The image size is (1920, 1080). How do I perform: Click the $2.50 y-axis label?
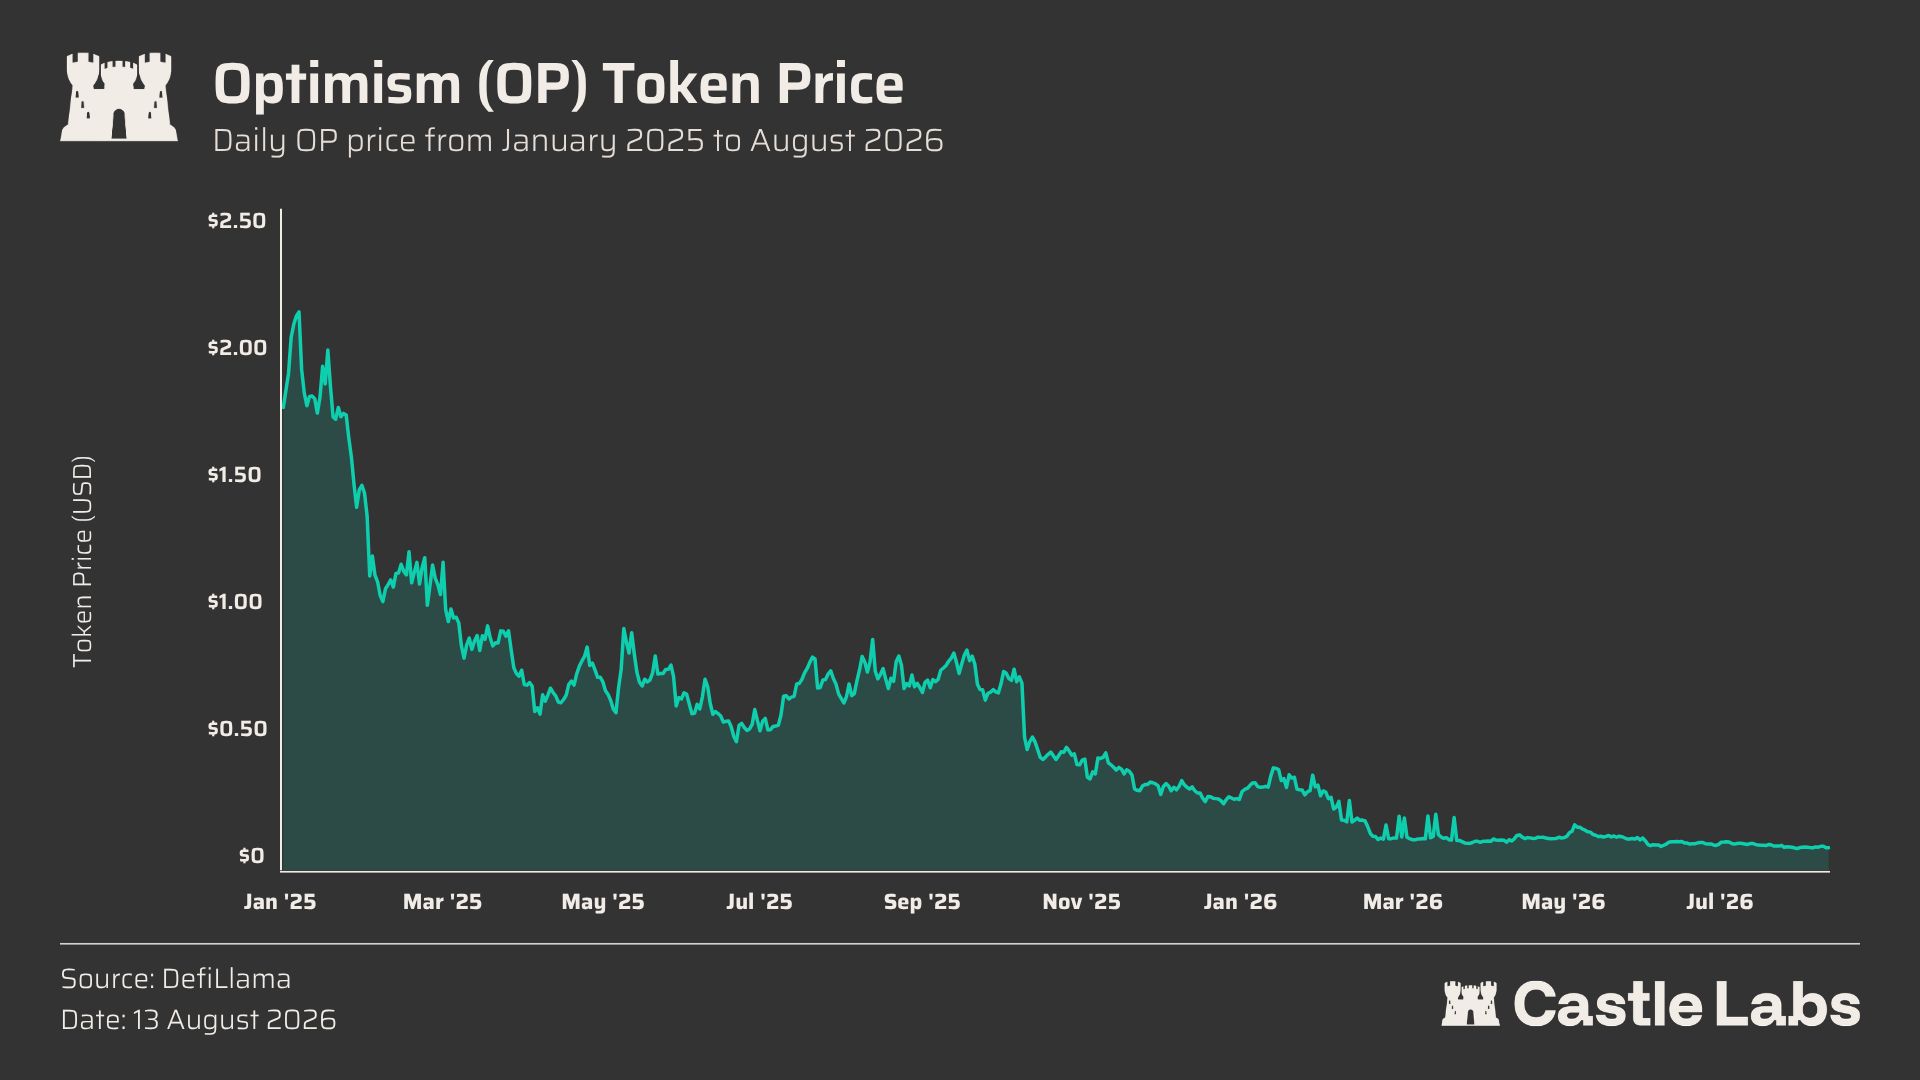coord(237,220)
